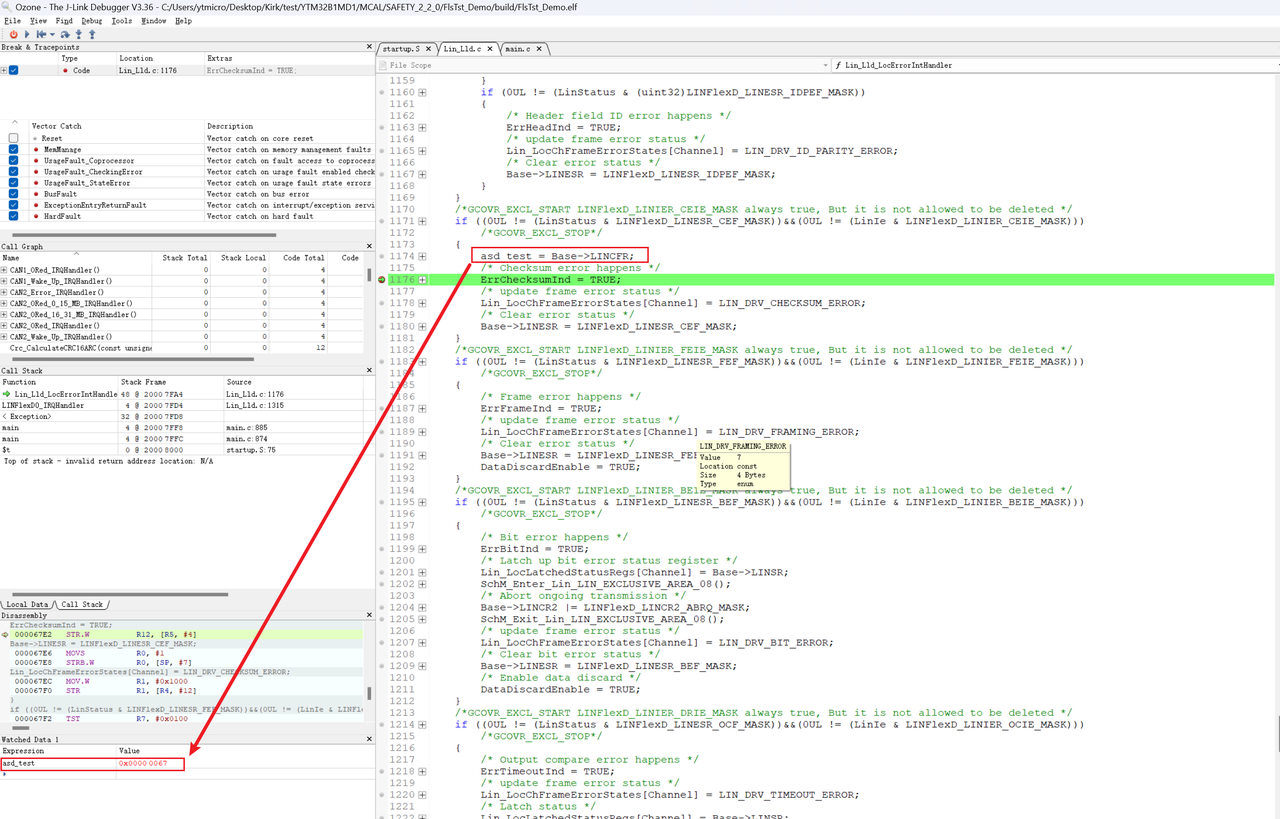Close the Lin_Lld.c tab via its X
The image size is (1280, 819).
[x=489, y=48]
